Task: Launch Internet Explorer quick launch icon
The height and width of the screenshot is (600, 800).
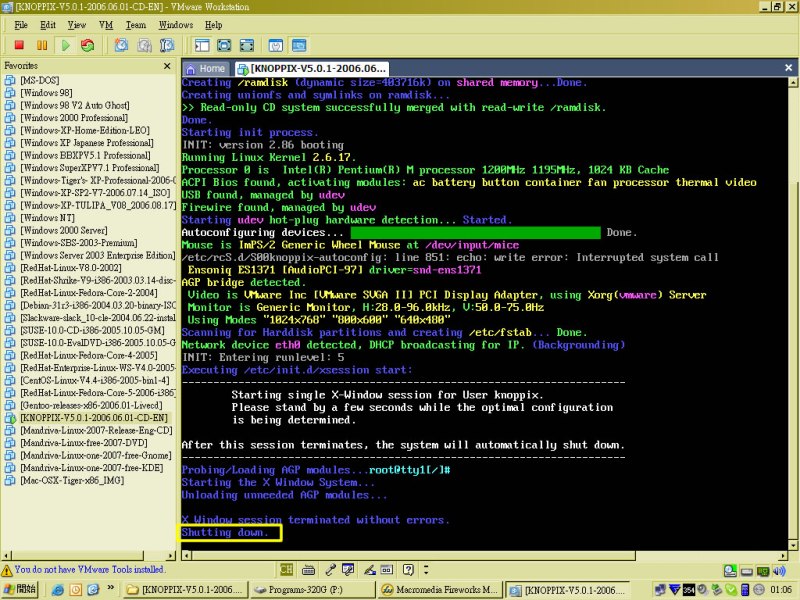Action: pyautogui.click(x=58, y=590)
